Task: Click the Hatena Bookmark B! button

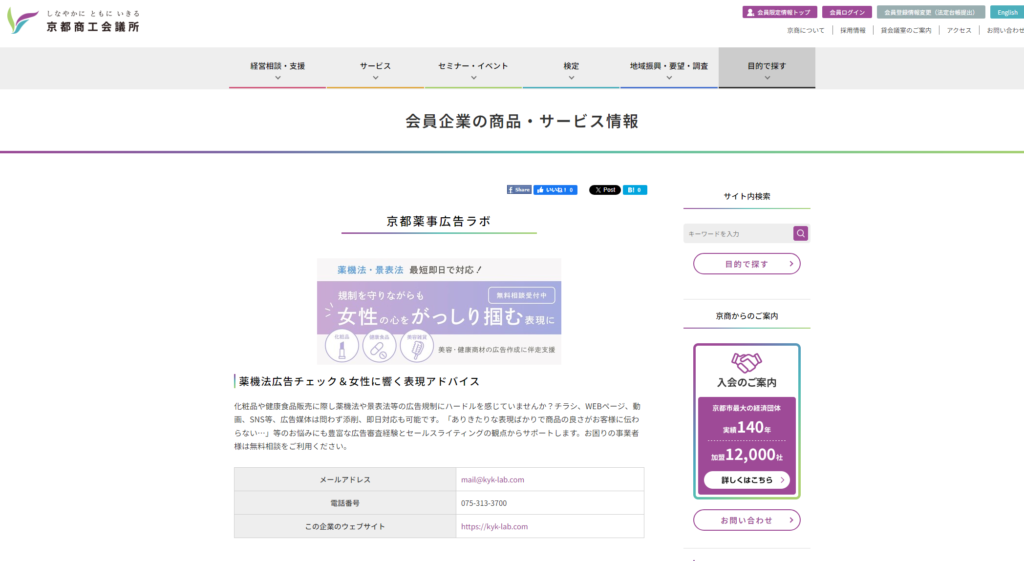Action: pos(635,189)
